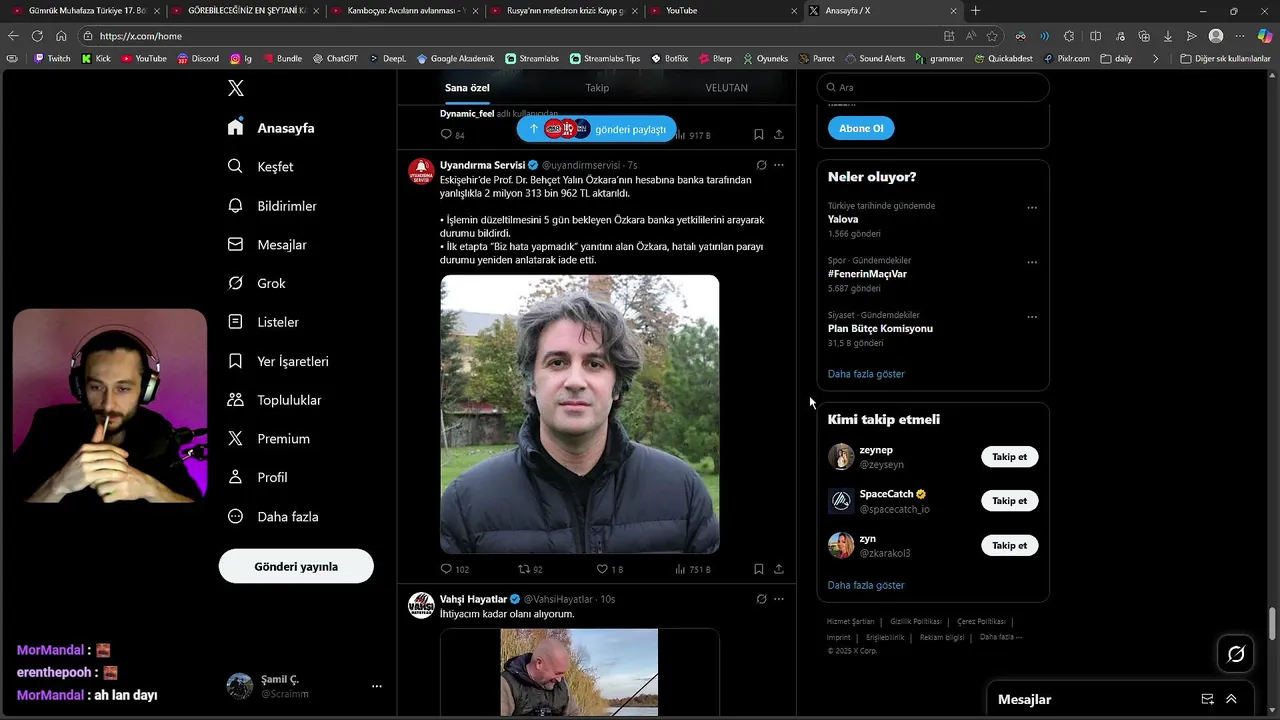This screenshot has width=1280, height=720.
Task: Open Yalova trending topic
Action: pos(844,219)
